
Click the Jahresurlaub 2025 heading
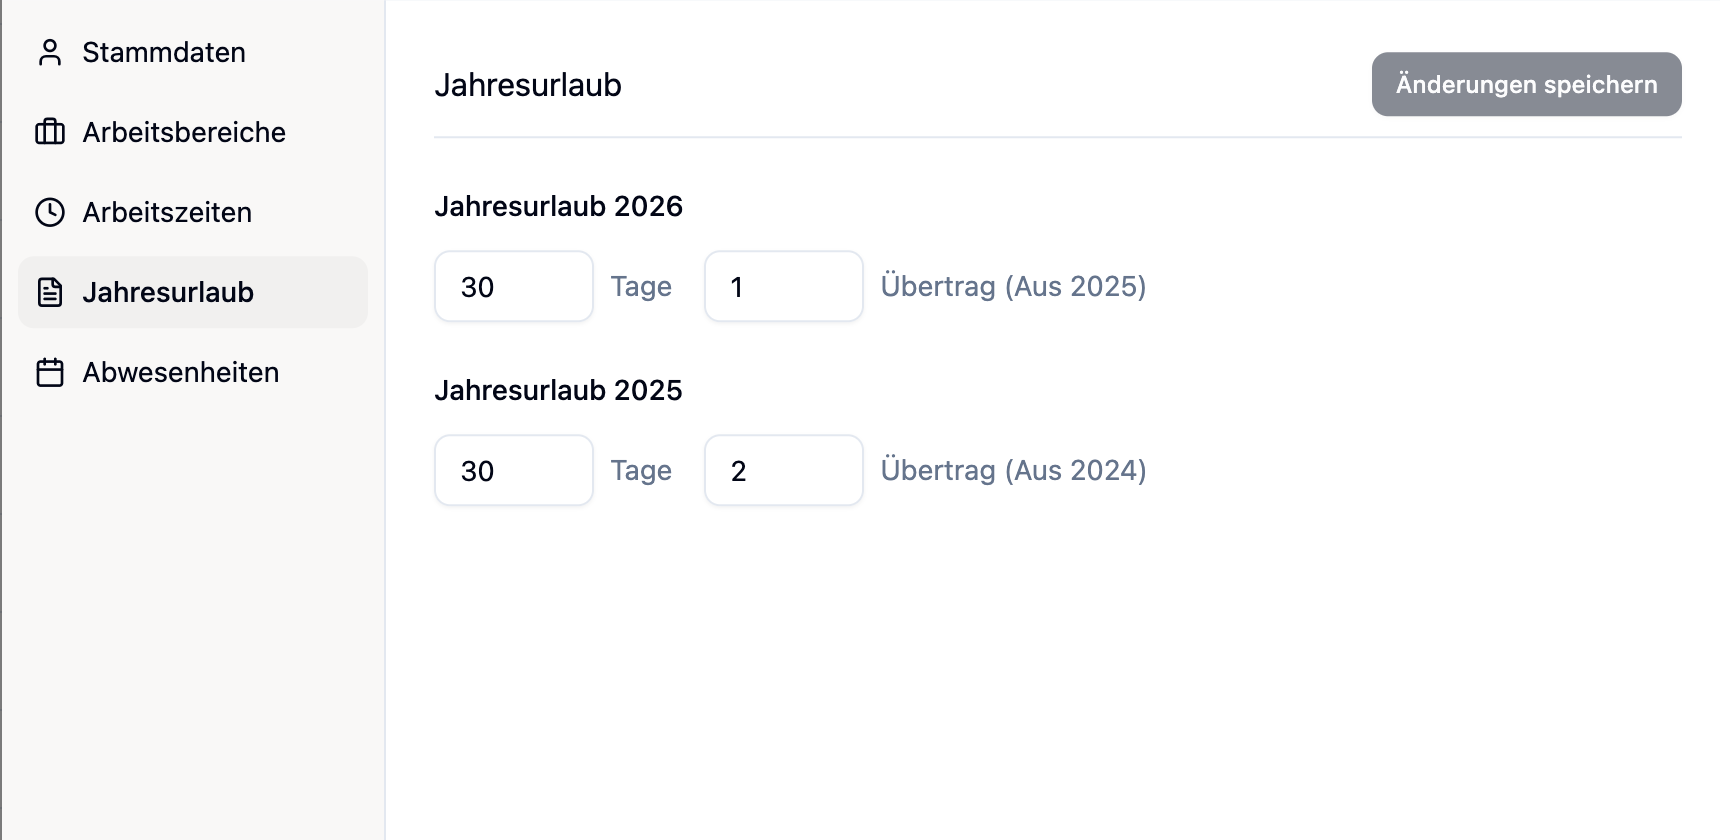(x=558, y=390)
